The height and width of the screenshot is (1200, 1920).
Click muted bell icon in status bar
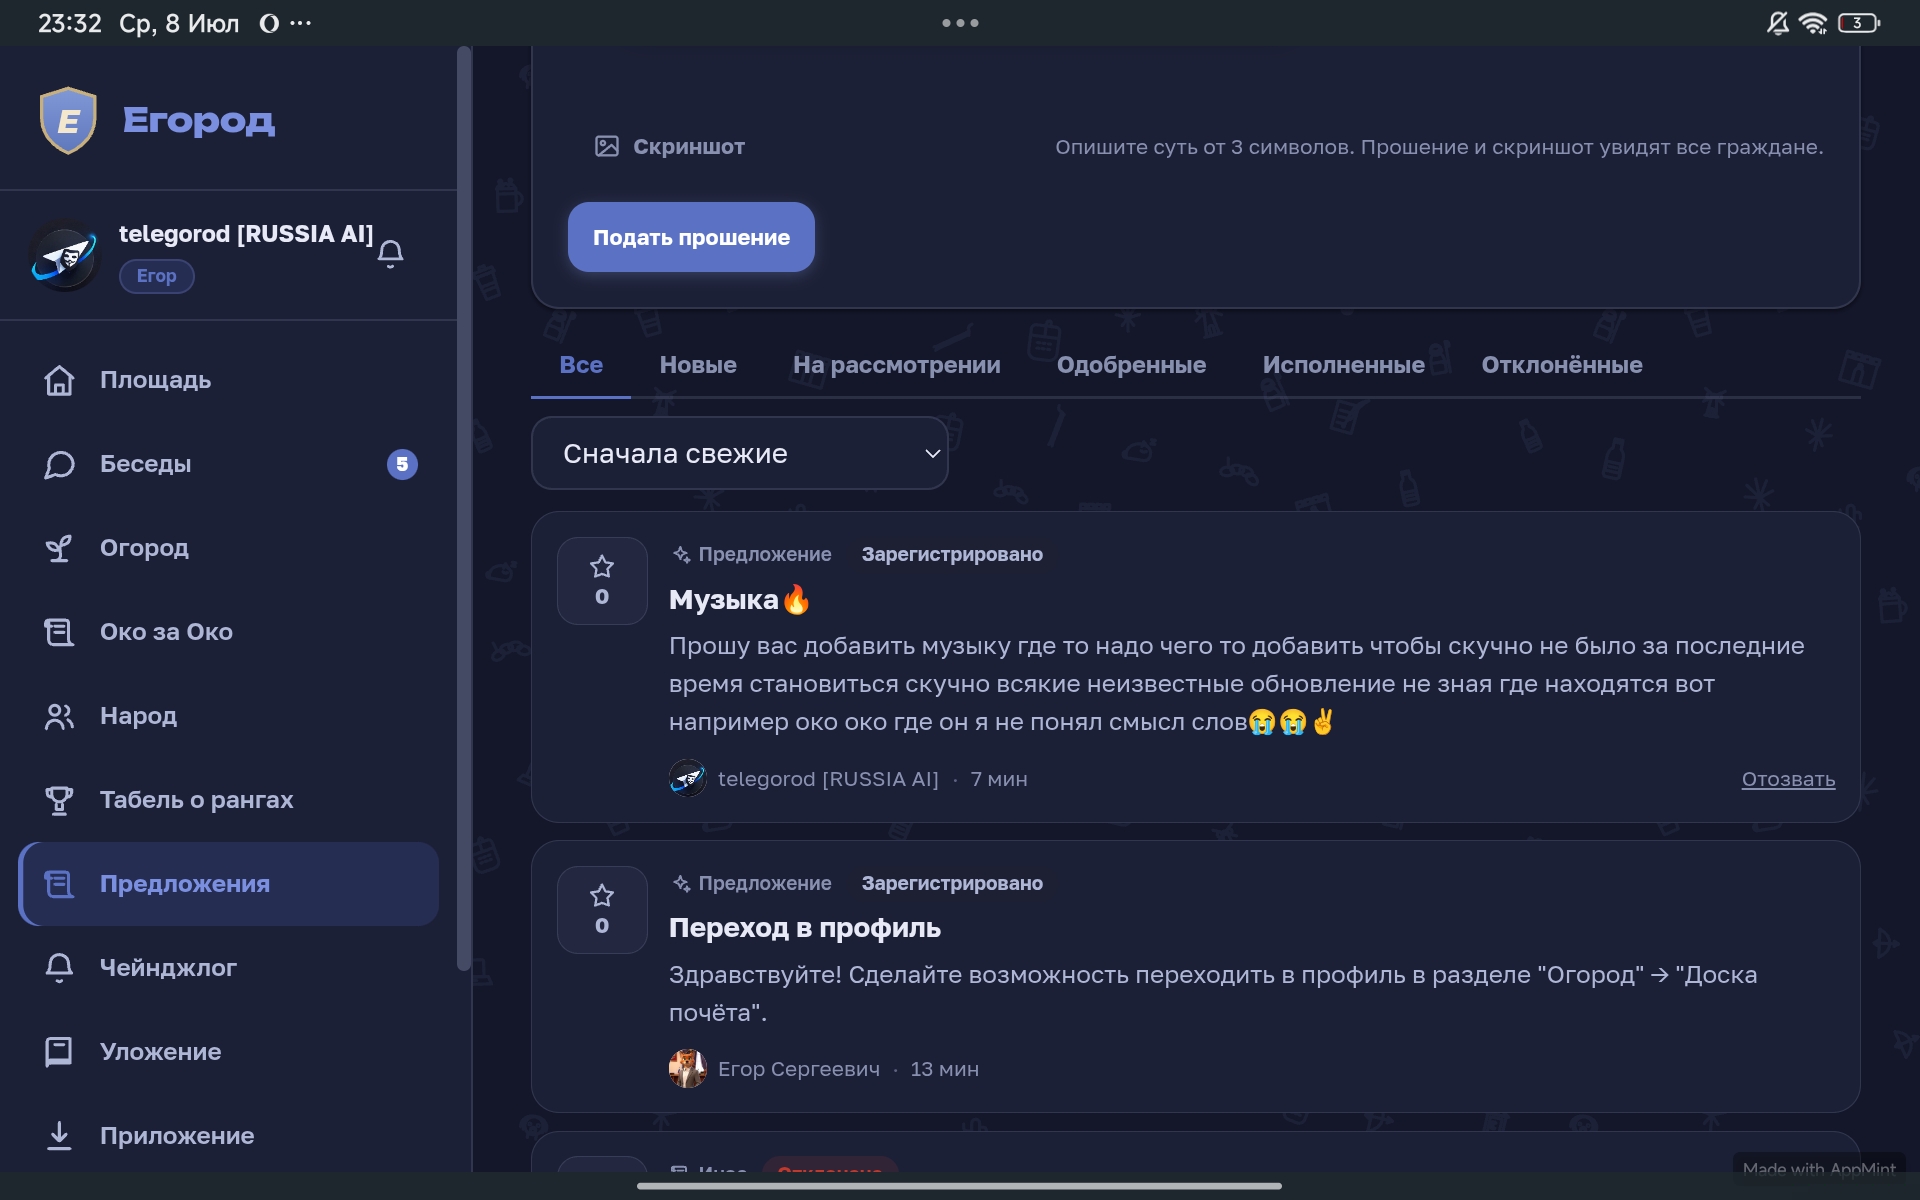click(x=1778, y=23)
